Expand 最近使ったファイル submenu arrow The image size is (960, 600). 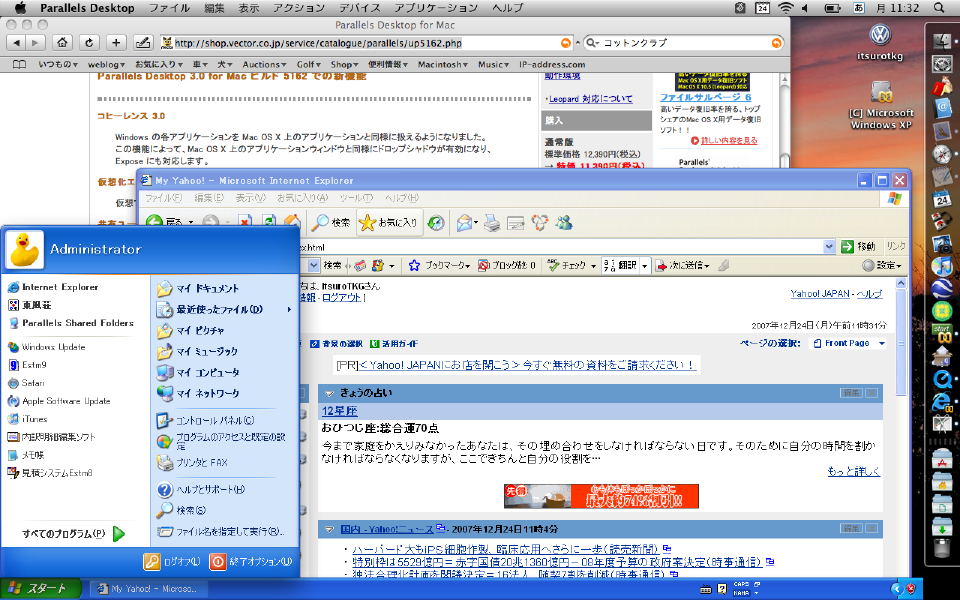289,310
